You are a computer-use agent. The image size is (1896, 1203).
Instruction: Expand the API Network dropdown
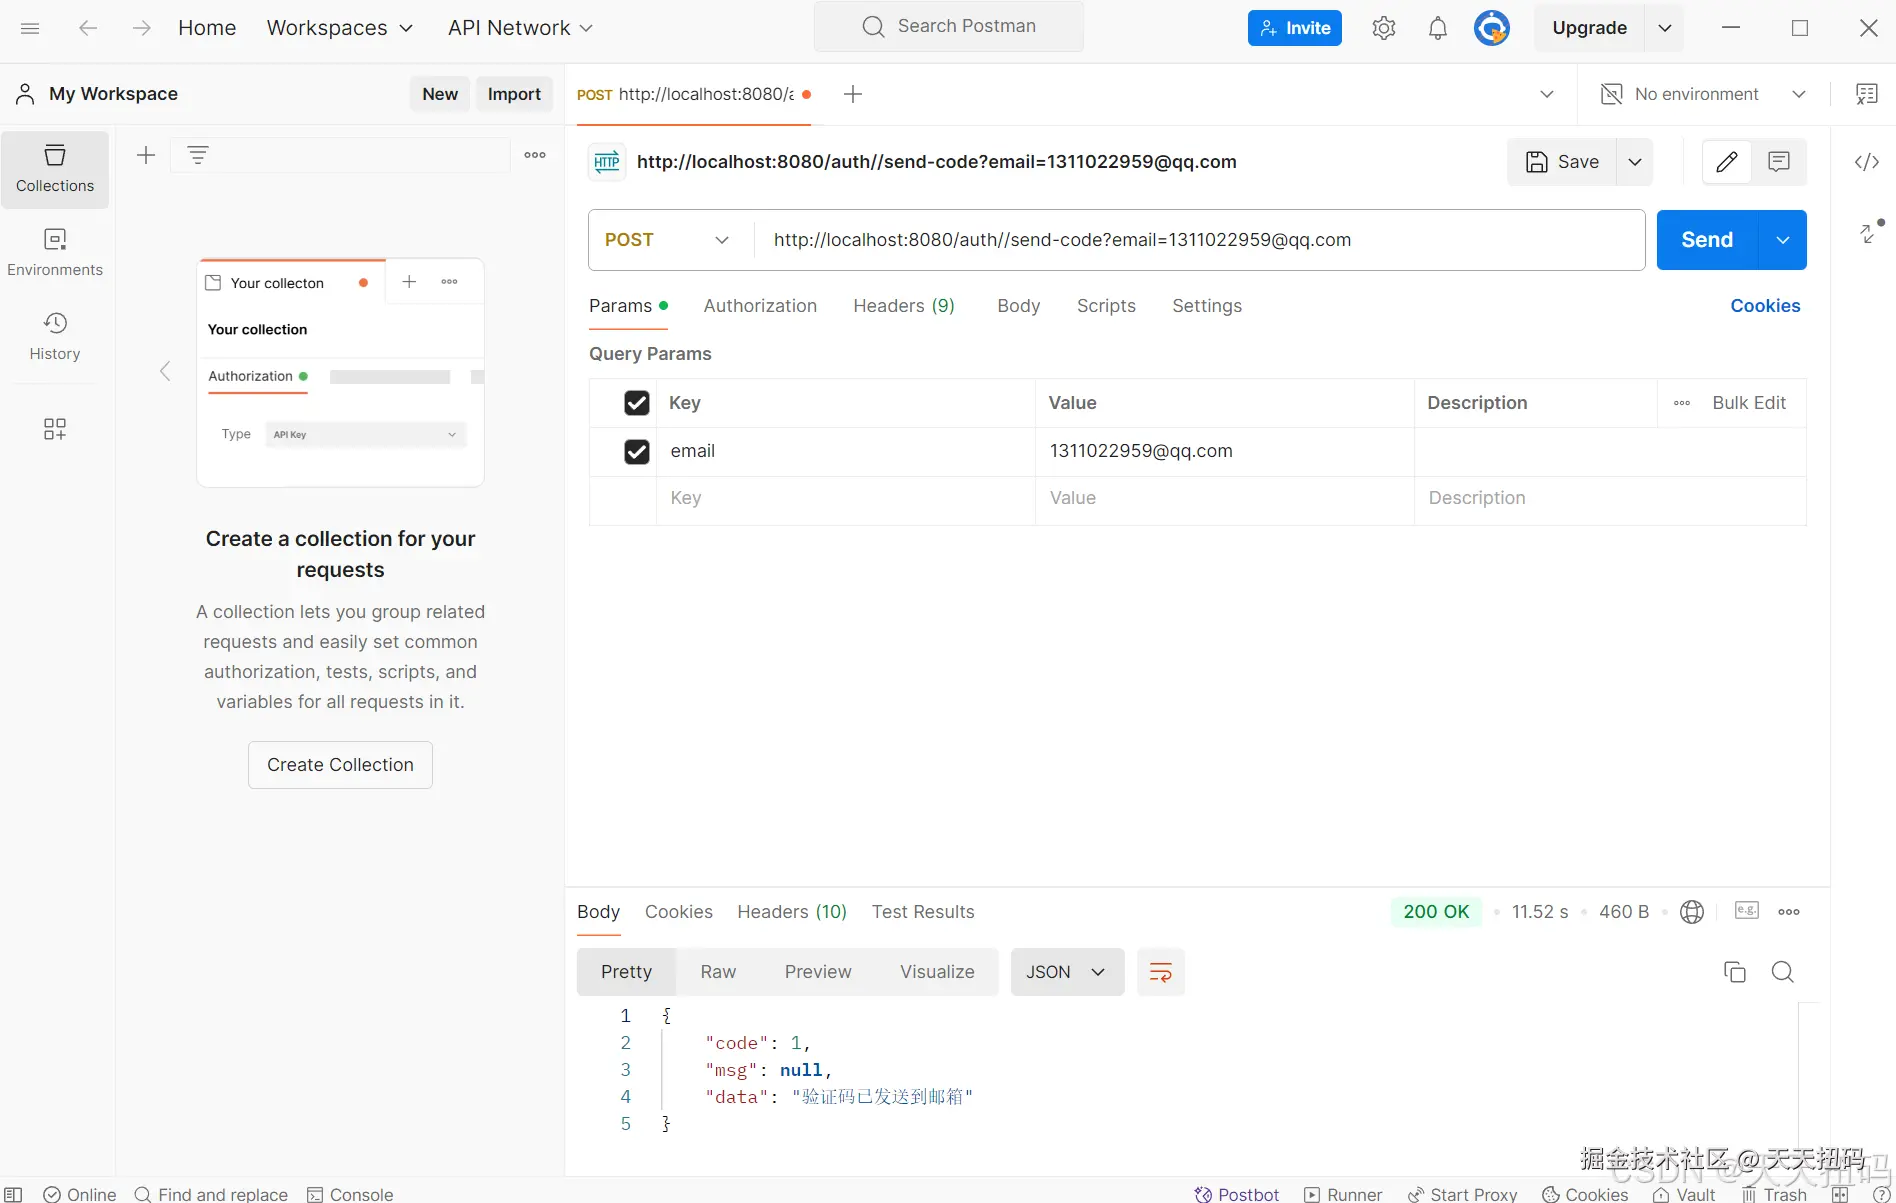point(521,28)
